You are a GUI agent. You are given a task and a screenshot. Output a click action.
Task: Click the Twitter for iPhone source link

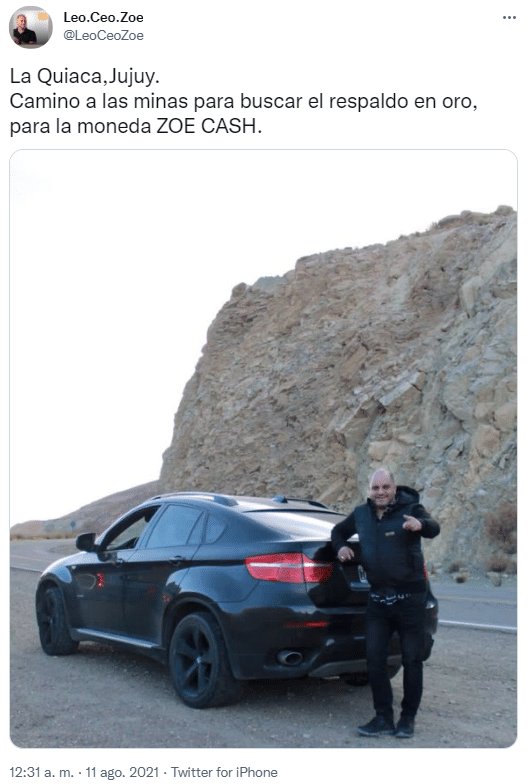(224, 772)
